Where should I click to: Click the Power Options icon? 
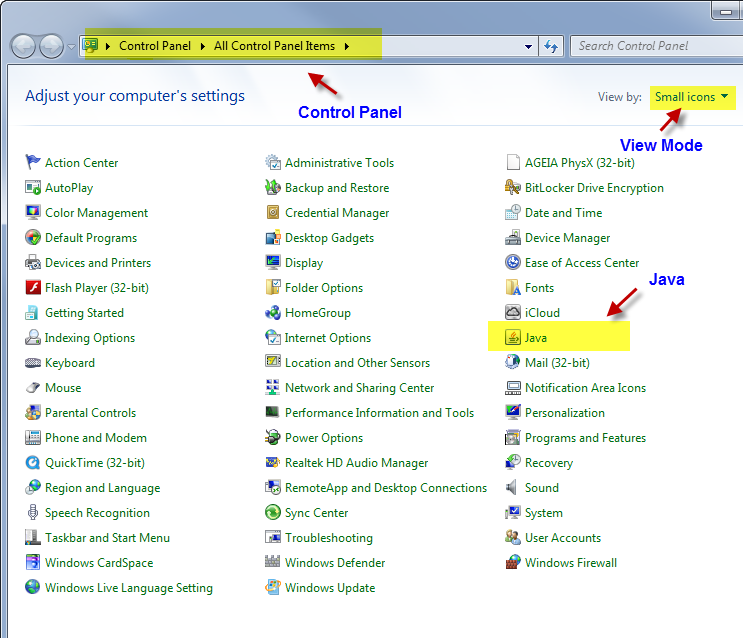pyautogui.click(x=272, y=437)
